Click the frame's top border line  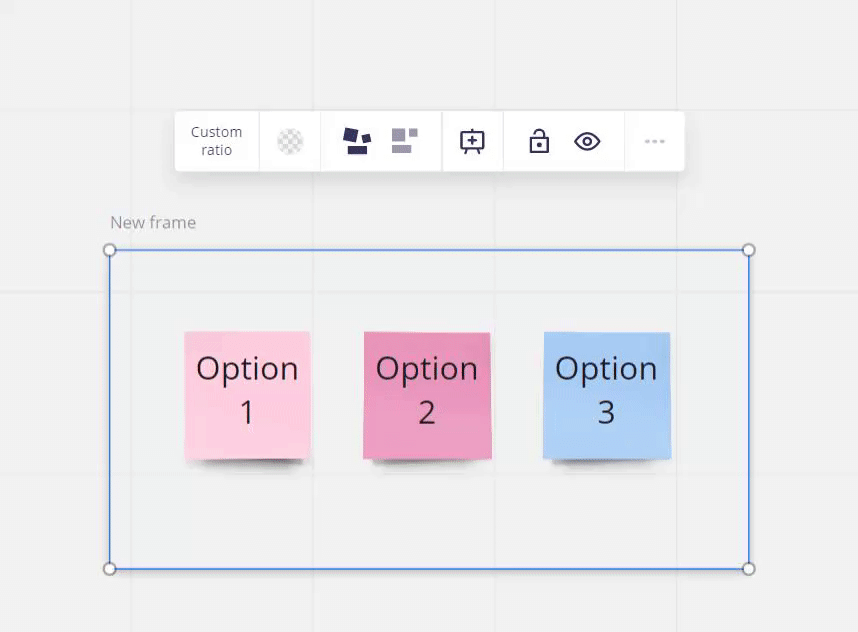click(430, 250)
